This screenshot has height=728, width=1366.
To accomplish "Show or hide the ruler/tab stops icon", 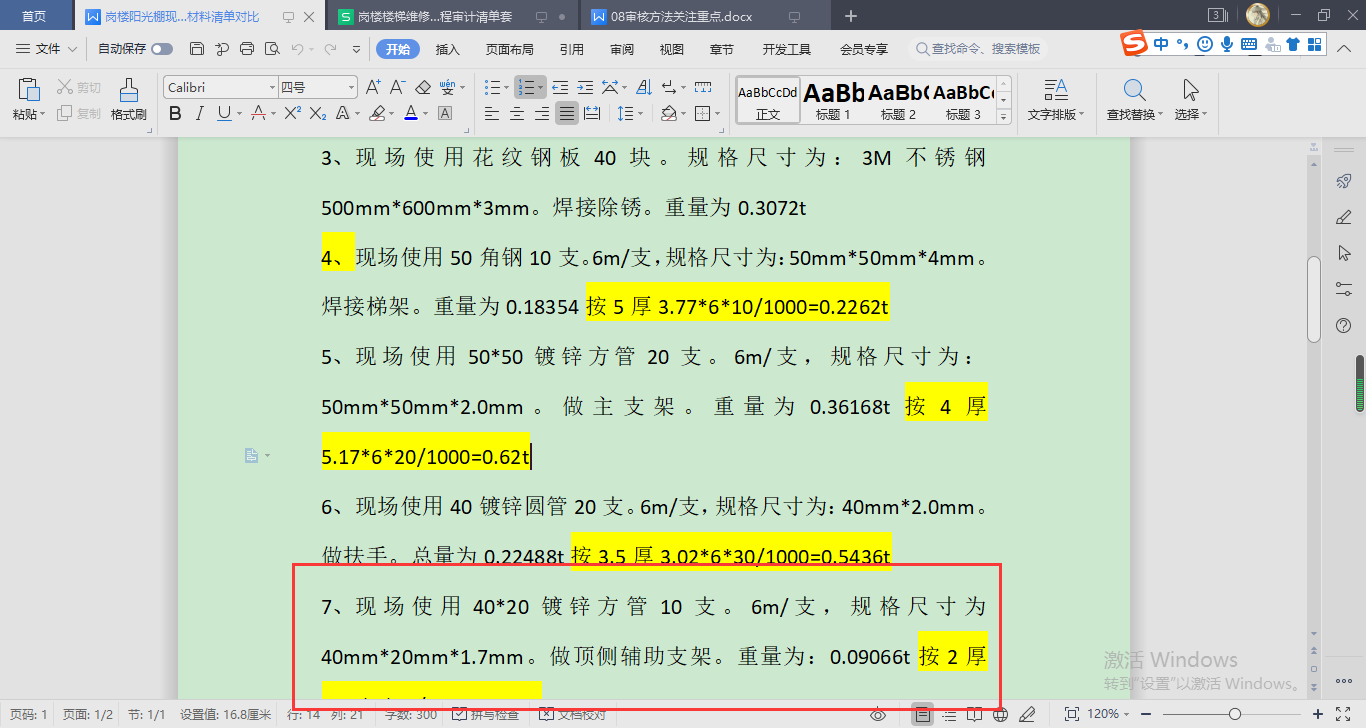I will [x=703, y=87].
